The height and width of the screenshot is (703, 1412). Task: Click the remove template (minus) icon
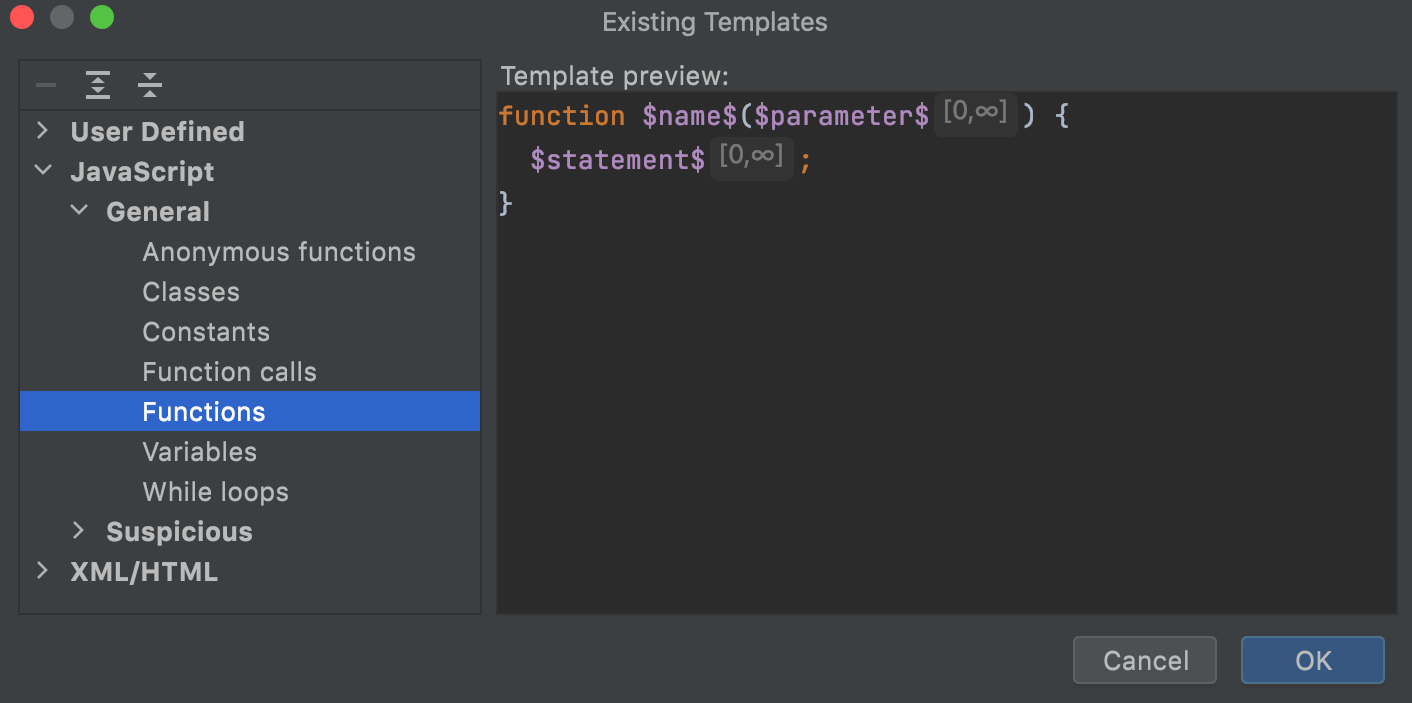click(45, 85)
